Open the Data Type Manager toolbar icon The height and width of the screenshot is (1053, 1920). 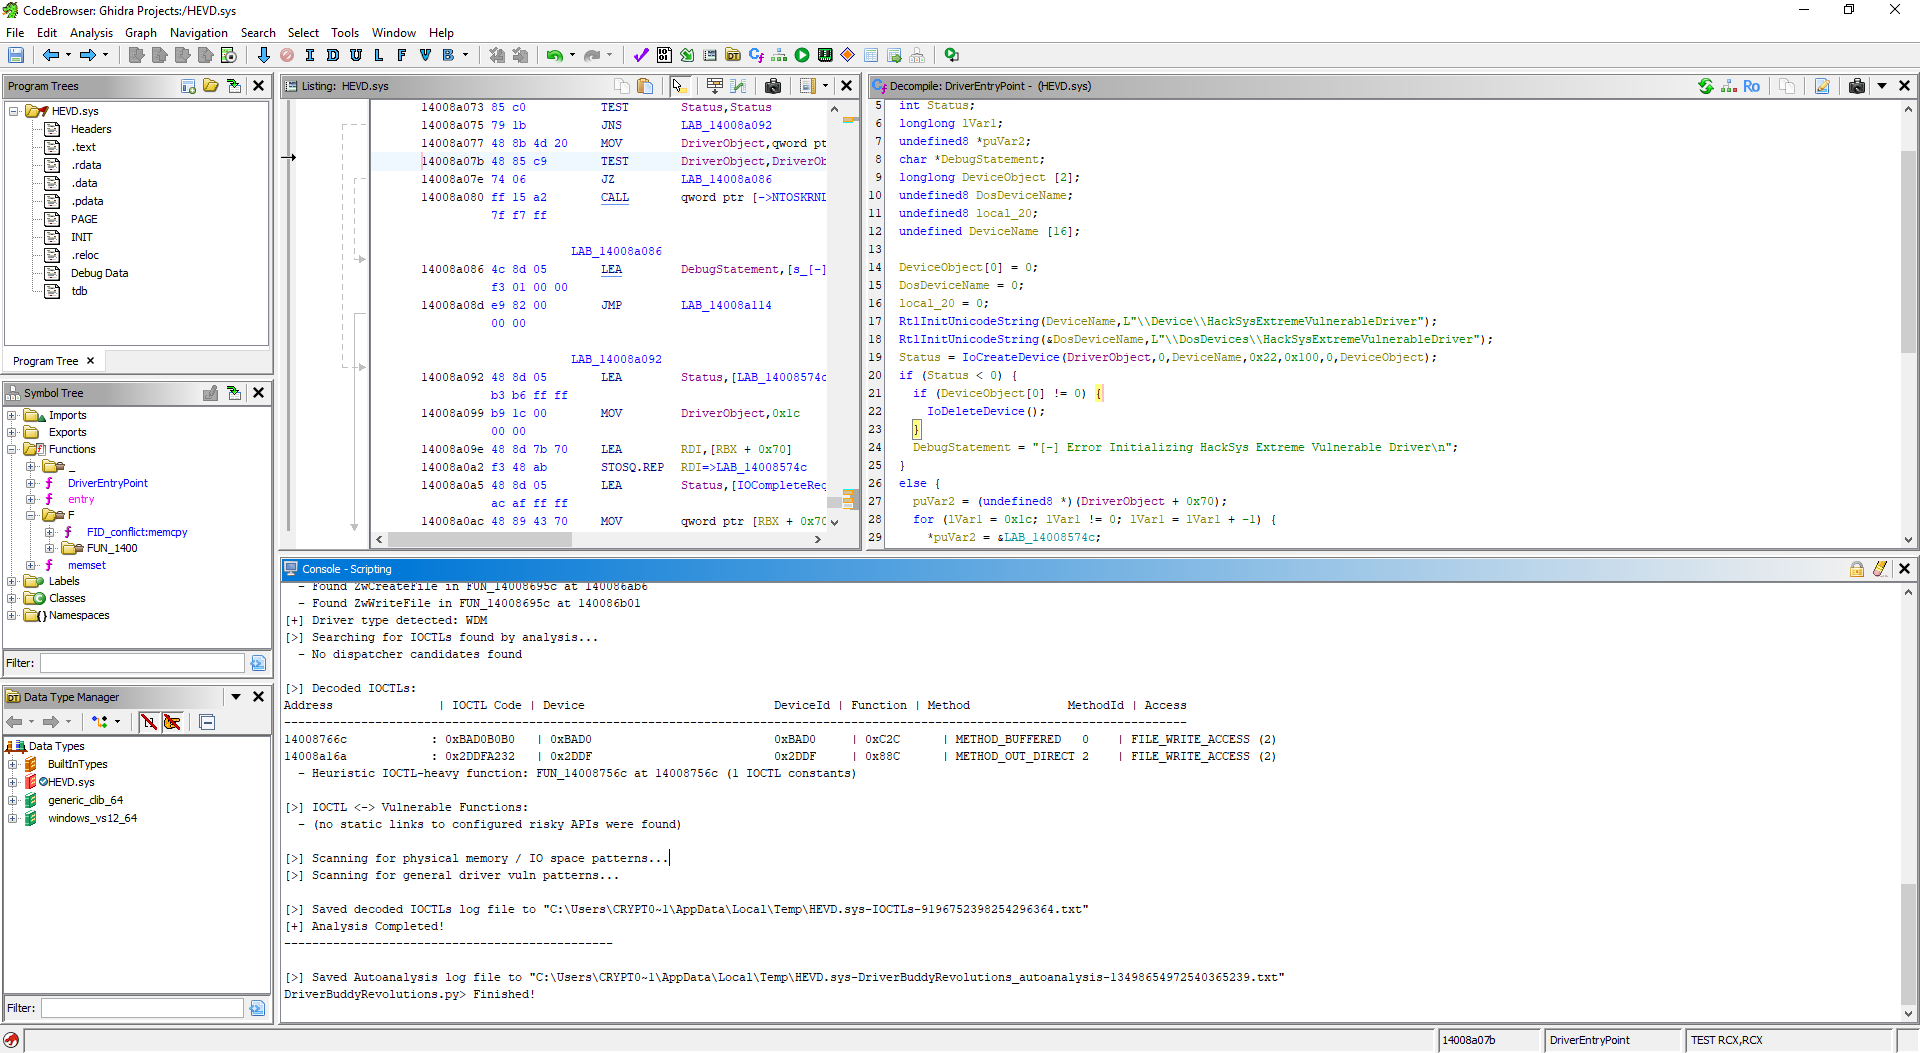click(x=733, y=55)
